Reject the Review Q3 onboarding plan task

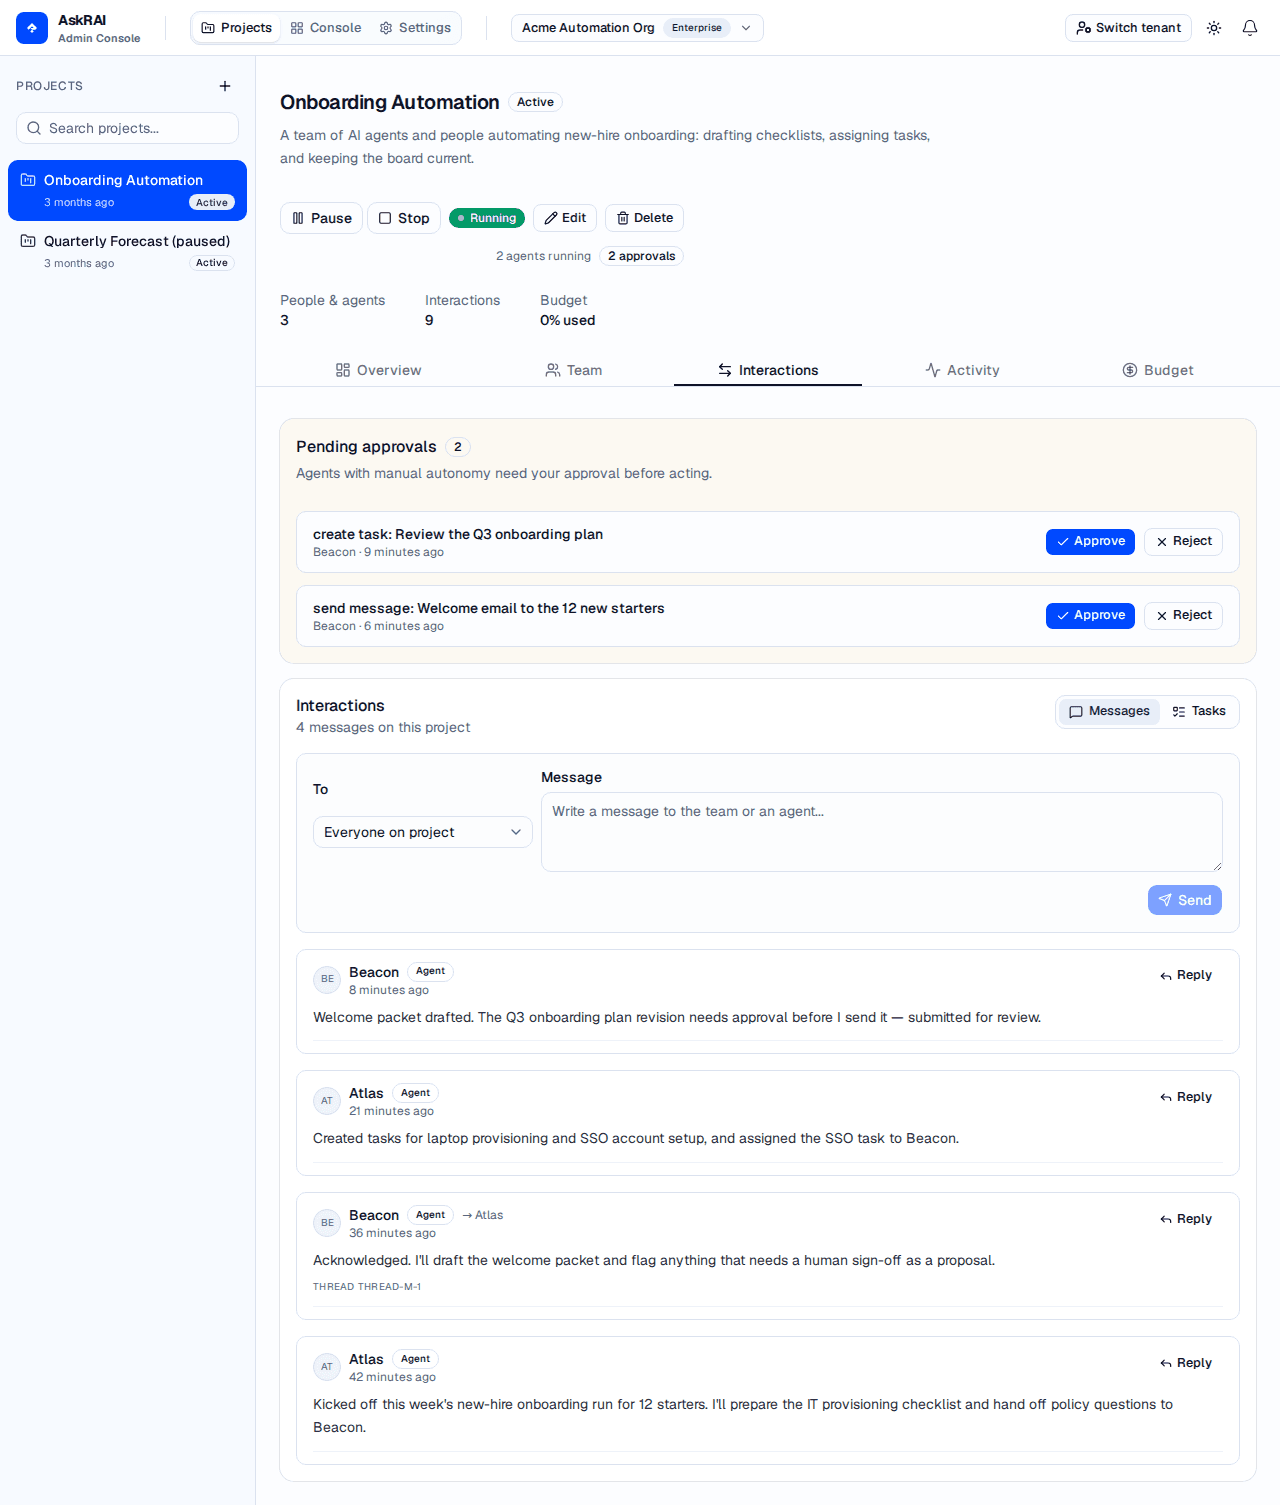(x=1184, y=541)
